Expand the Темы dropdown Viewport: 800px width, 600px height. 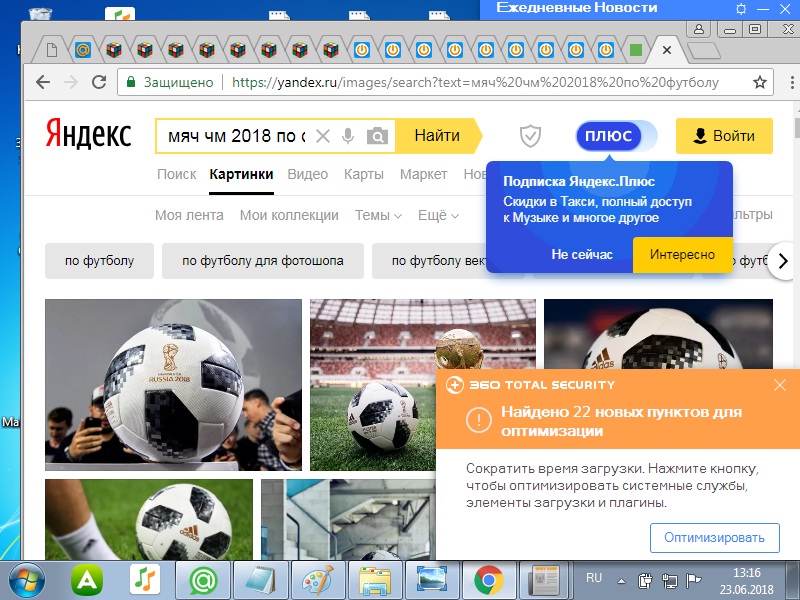point(379,215)
